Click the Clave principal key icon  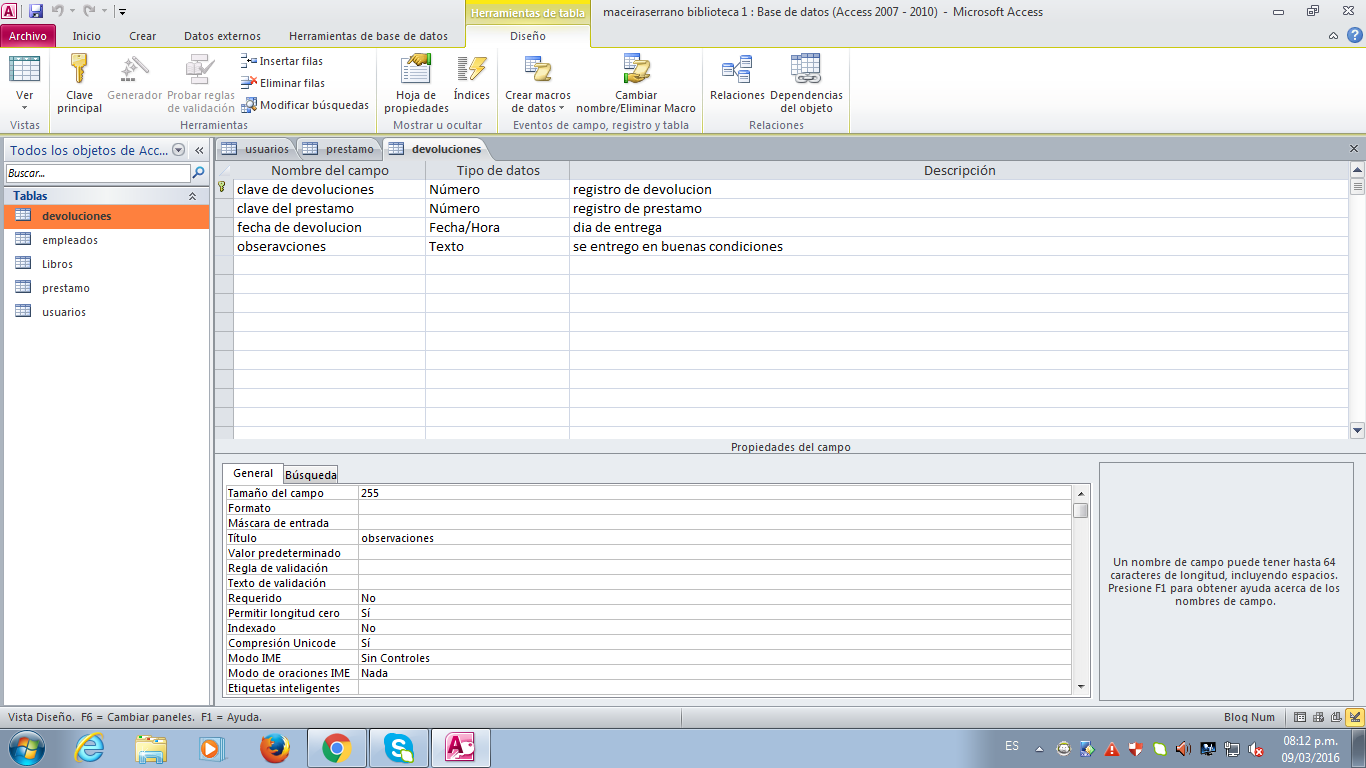click(79, 70)
